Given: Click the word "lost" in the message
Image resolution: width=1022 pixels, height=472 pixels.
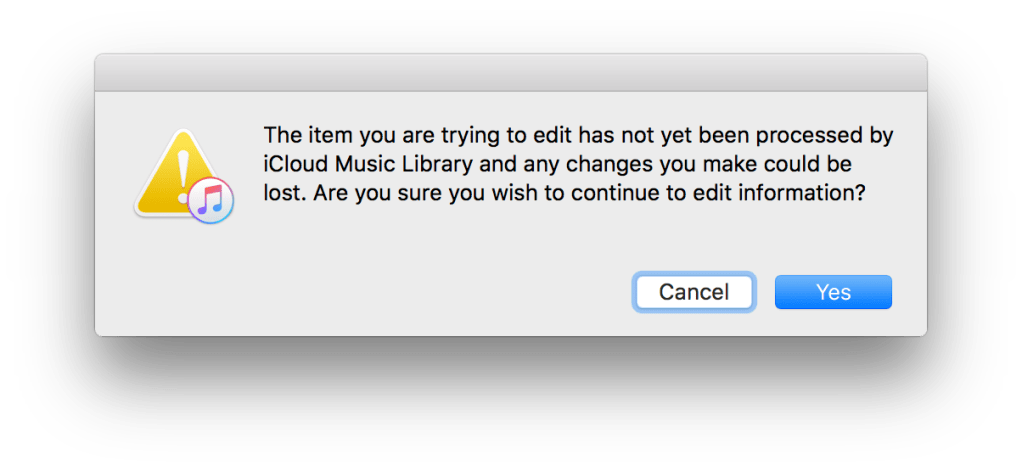Looking at the screenshot, I should click(281, 195).
